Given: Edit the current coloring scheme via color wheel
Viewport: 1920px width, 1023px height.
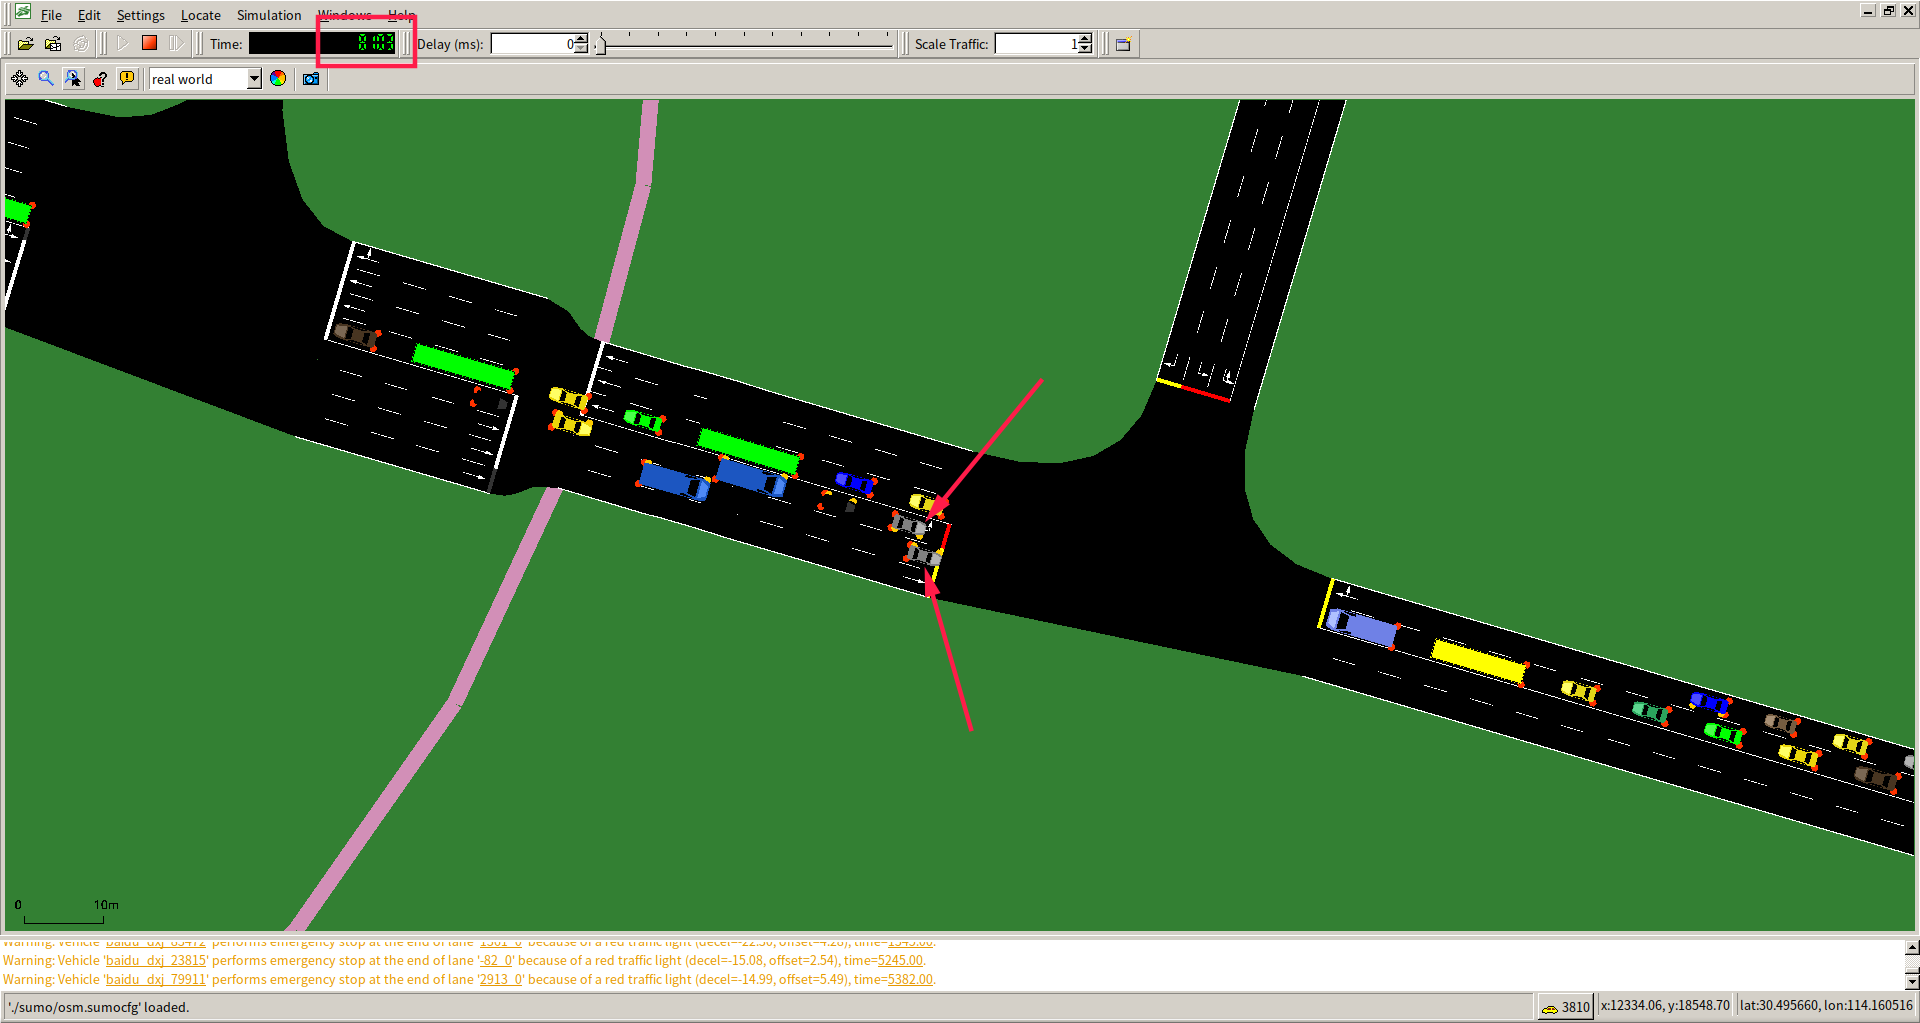Looking at the screenshot, I should (278, 79).
